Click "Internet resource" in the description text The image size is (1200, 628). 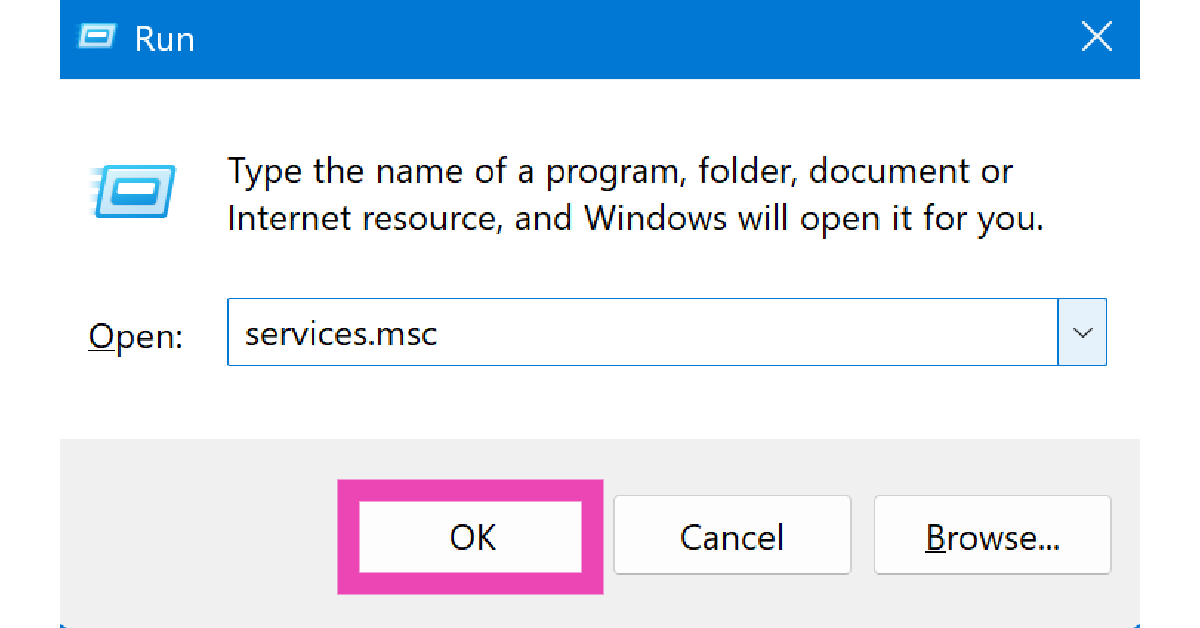[x=360, y=217]
